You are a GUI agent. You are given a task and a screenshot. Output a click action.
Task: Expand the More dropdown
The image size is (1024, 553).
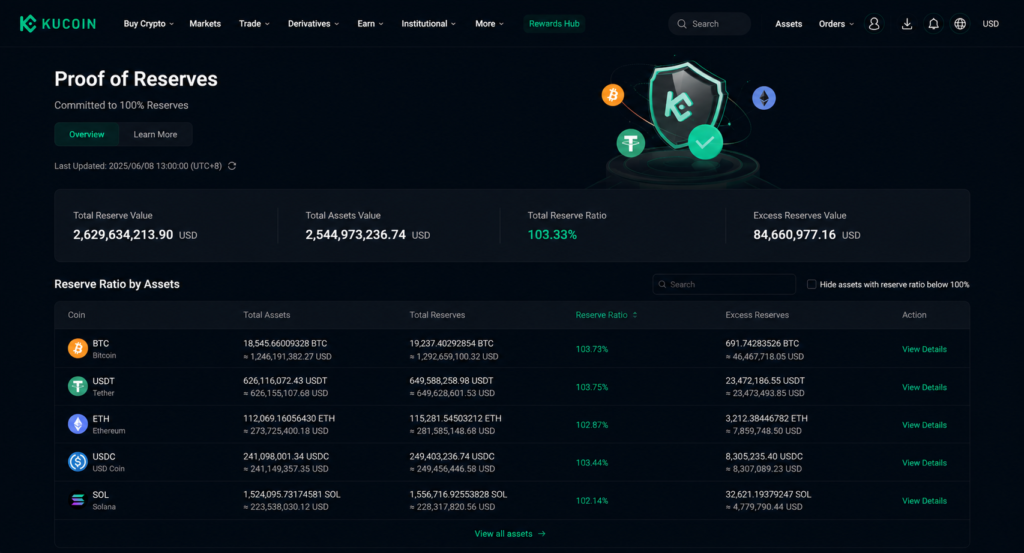pyautogui.click(x=489, y=24)
